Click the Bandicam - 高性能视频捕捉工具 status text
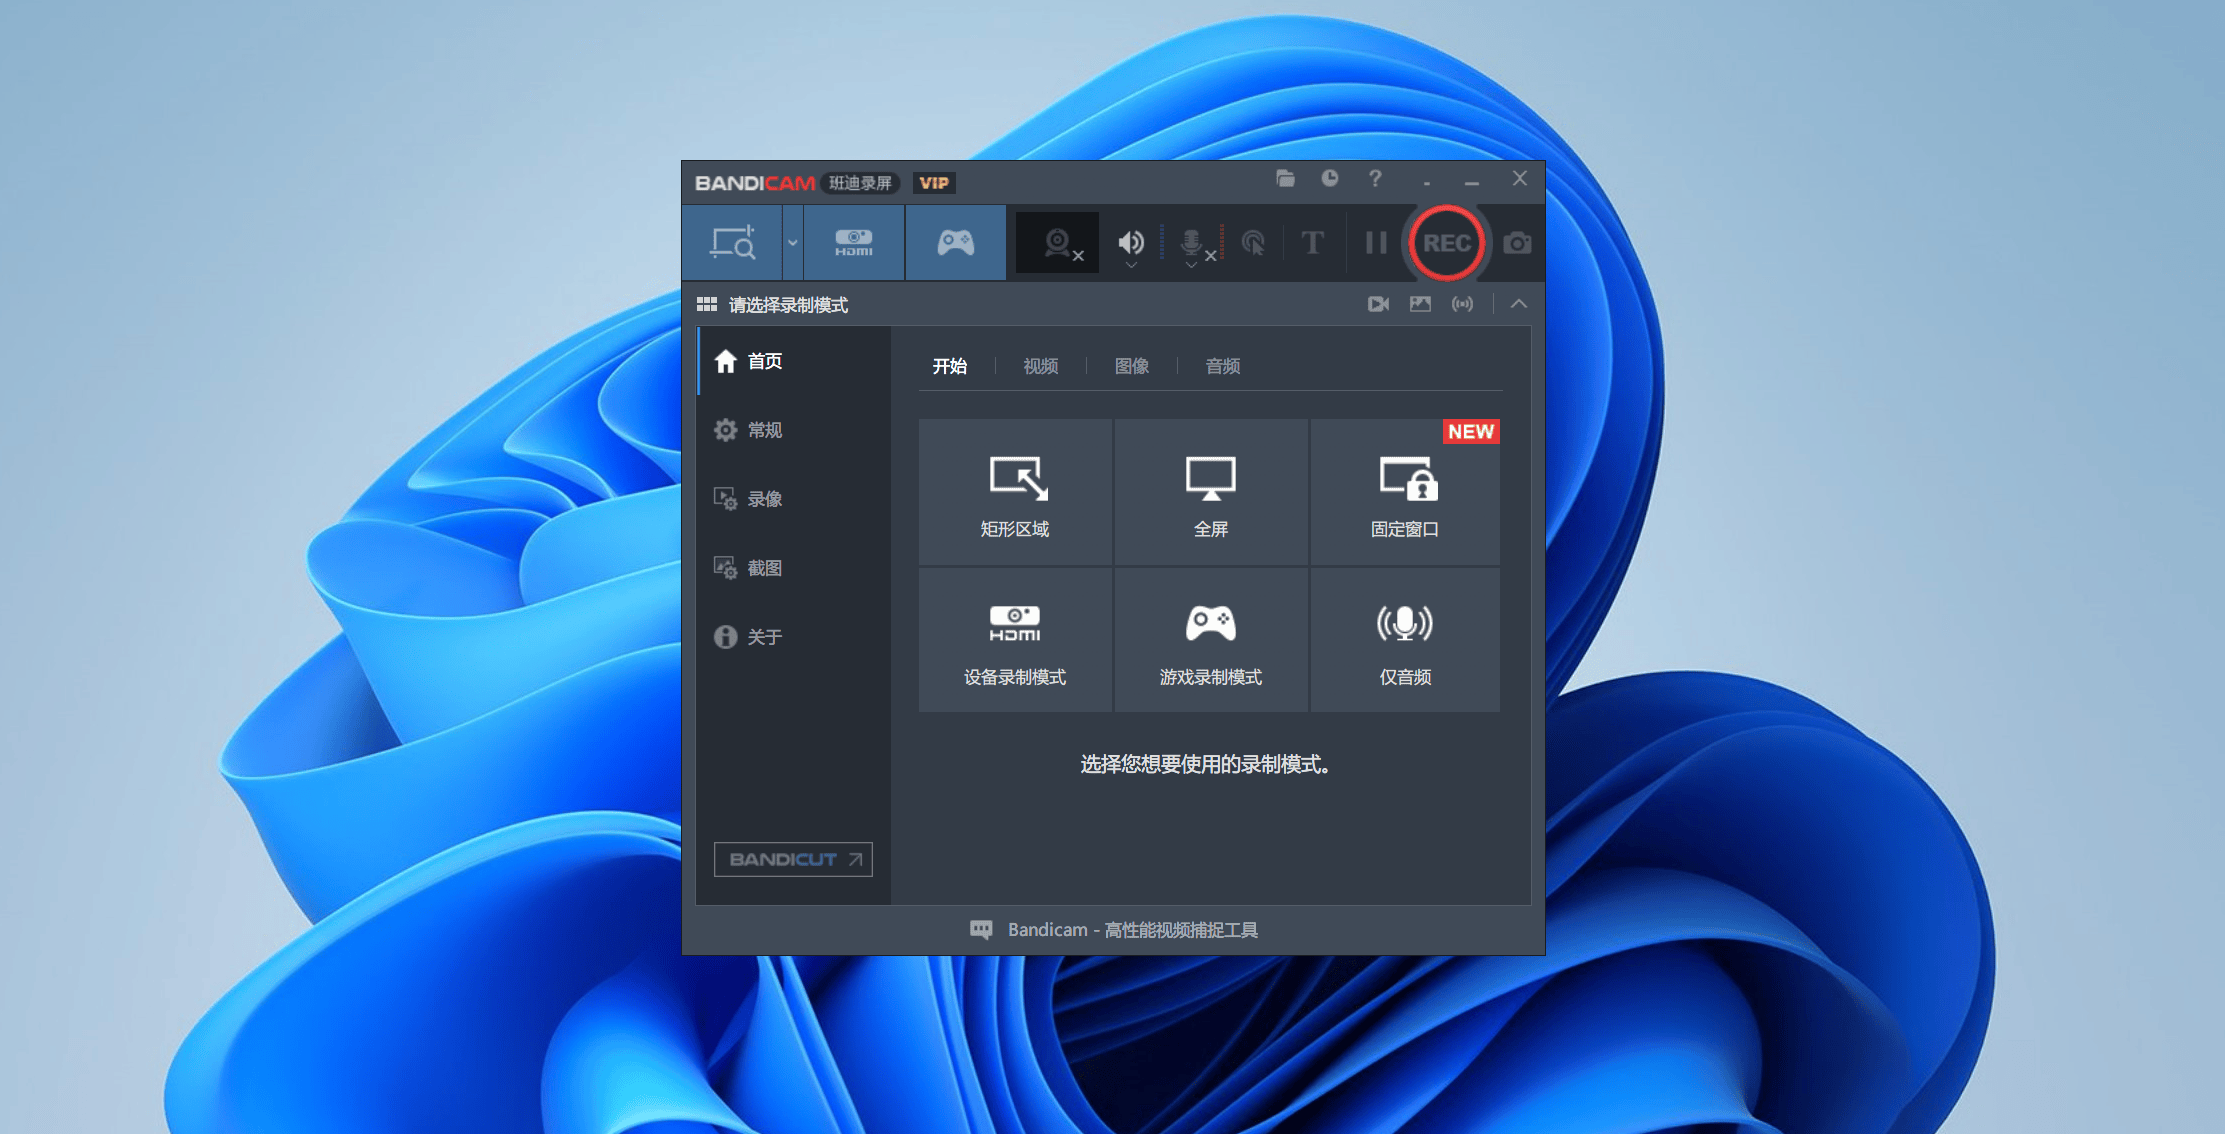The width and height of the screenshot is (2225, 1134). (x=1133, y=930)
